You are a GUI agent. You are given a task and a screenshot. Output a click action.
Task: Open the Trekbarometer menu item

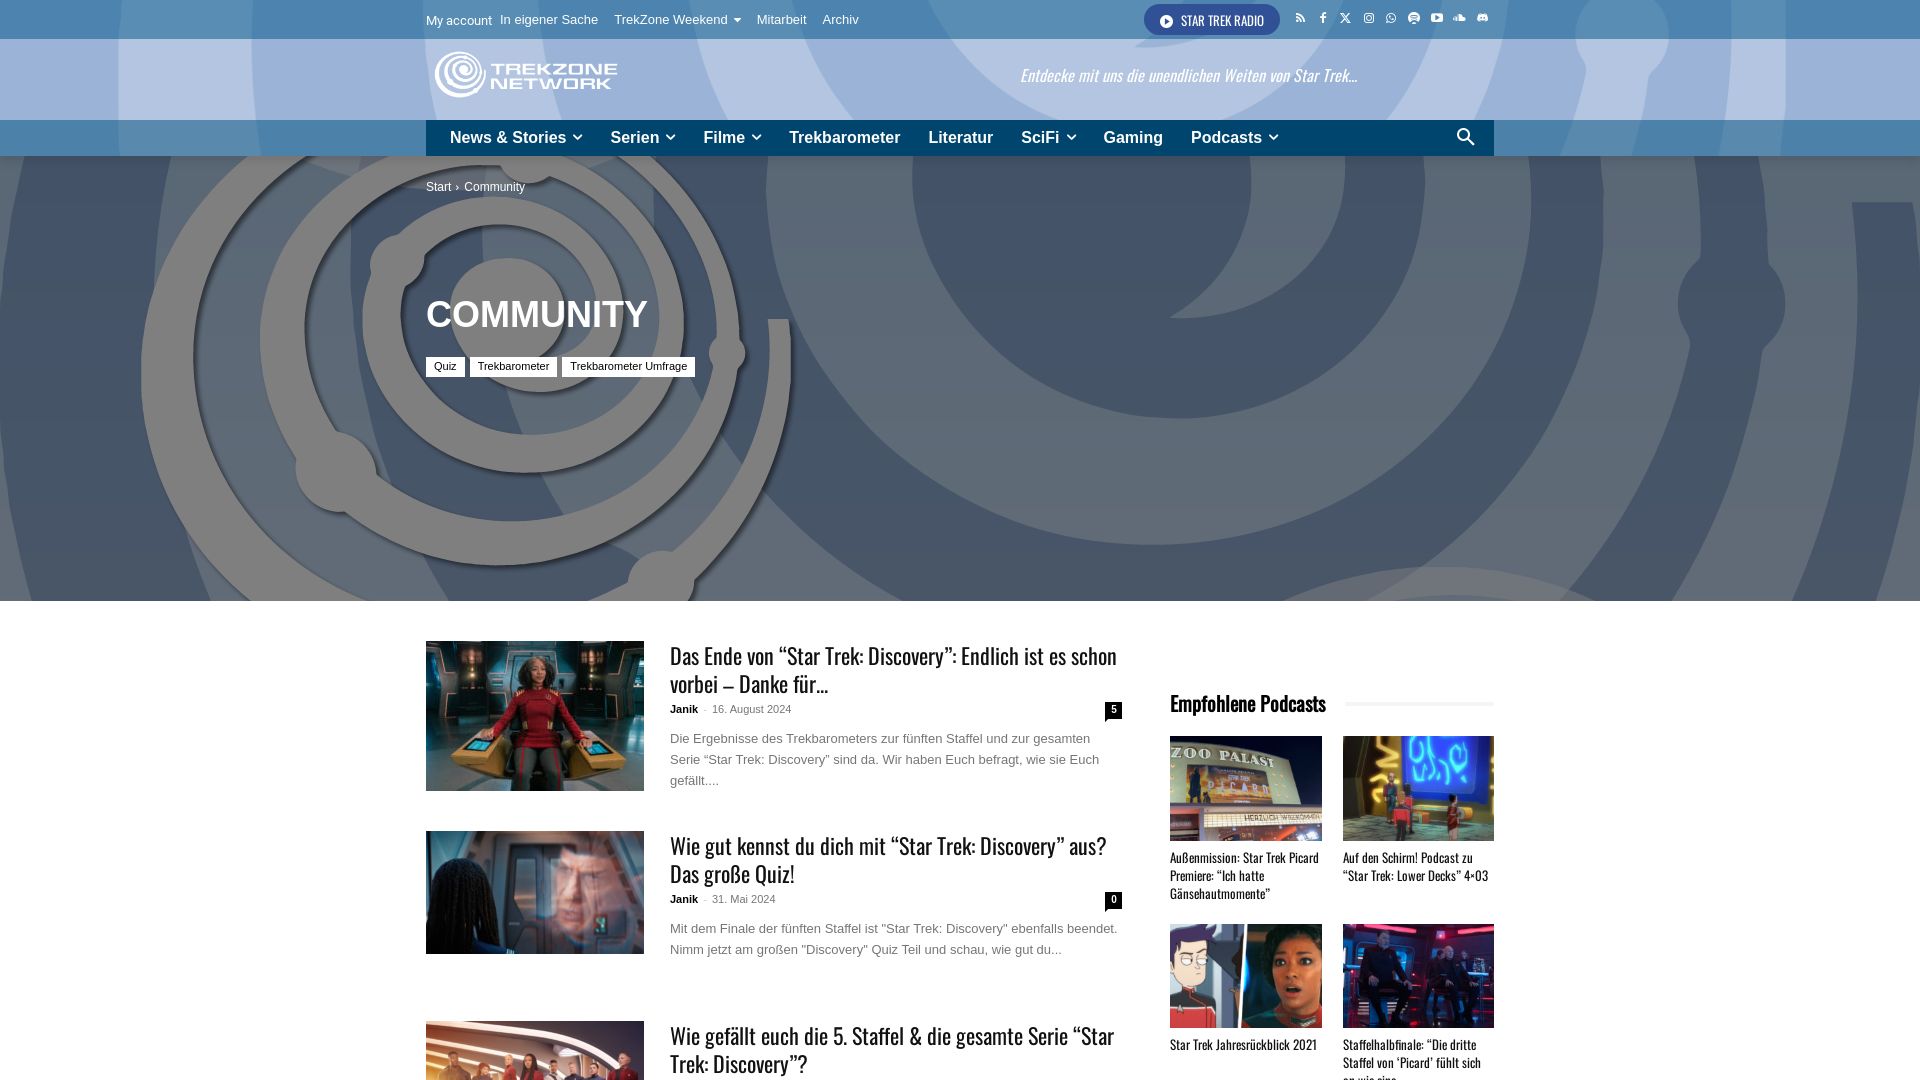844,137
